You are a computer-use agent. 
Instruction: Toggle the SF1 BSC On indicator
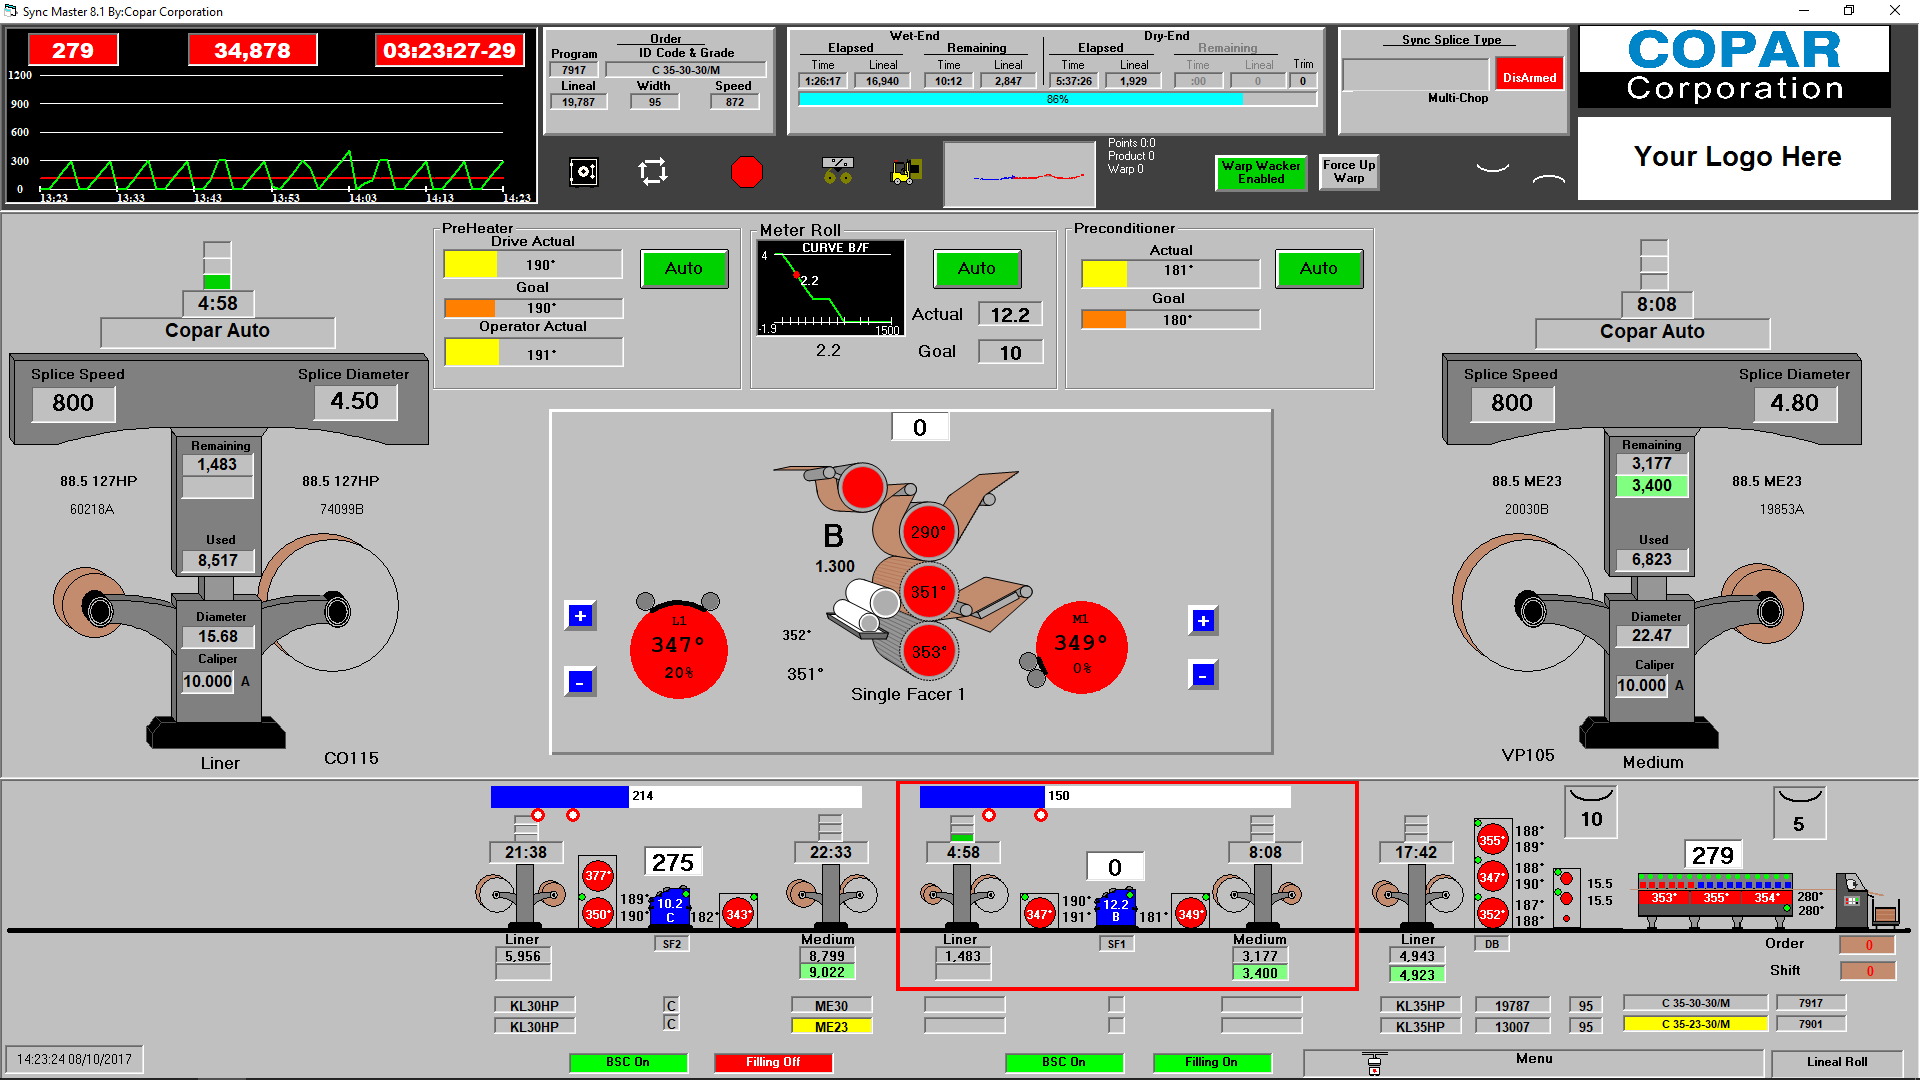click(1064, 1062)
